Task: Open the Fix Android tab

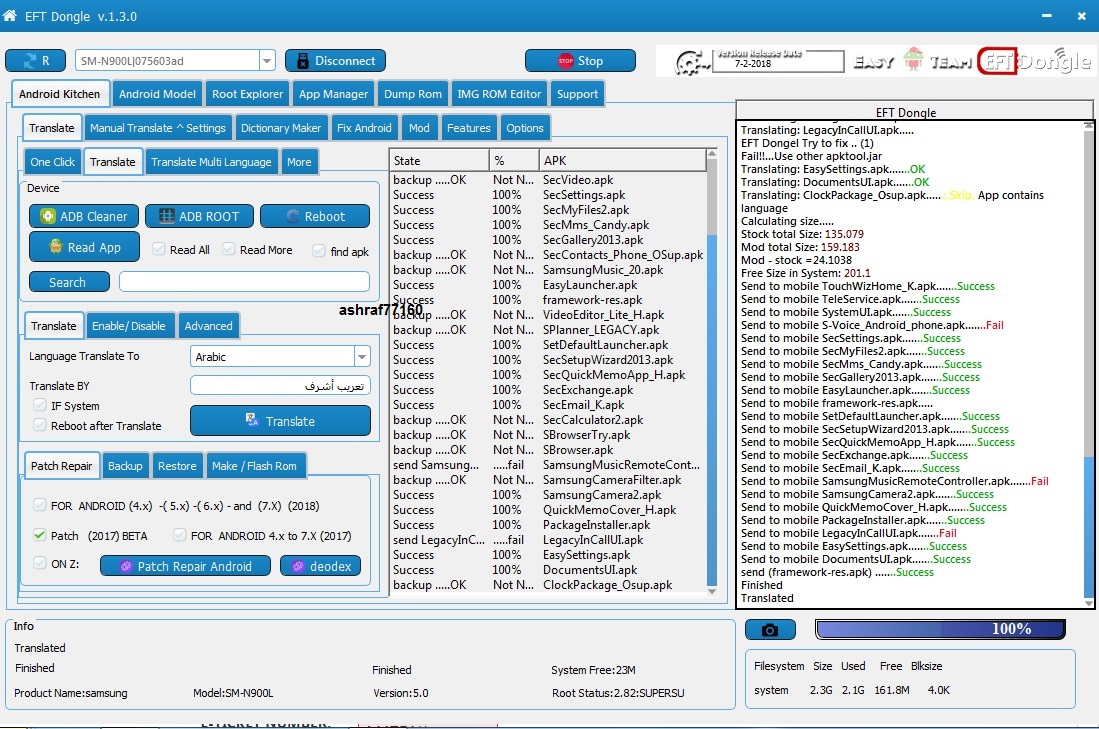Action: tap(364, 128)
